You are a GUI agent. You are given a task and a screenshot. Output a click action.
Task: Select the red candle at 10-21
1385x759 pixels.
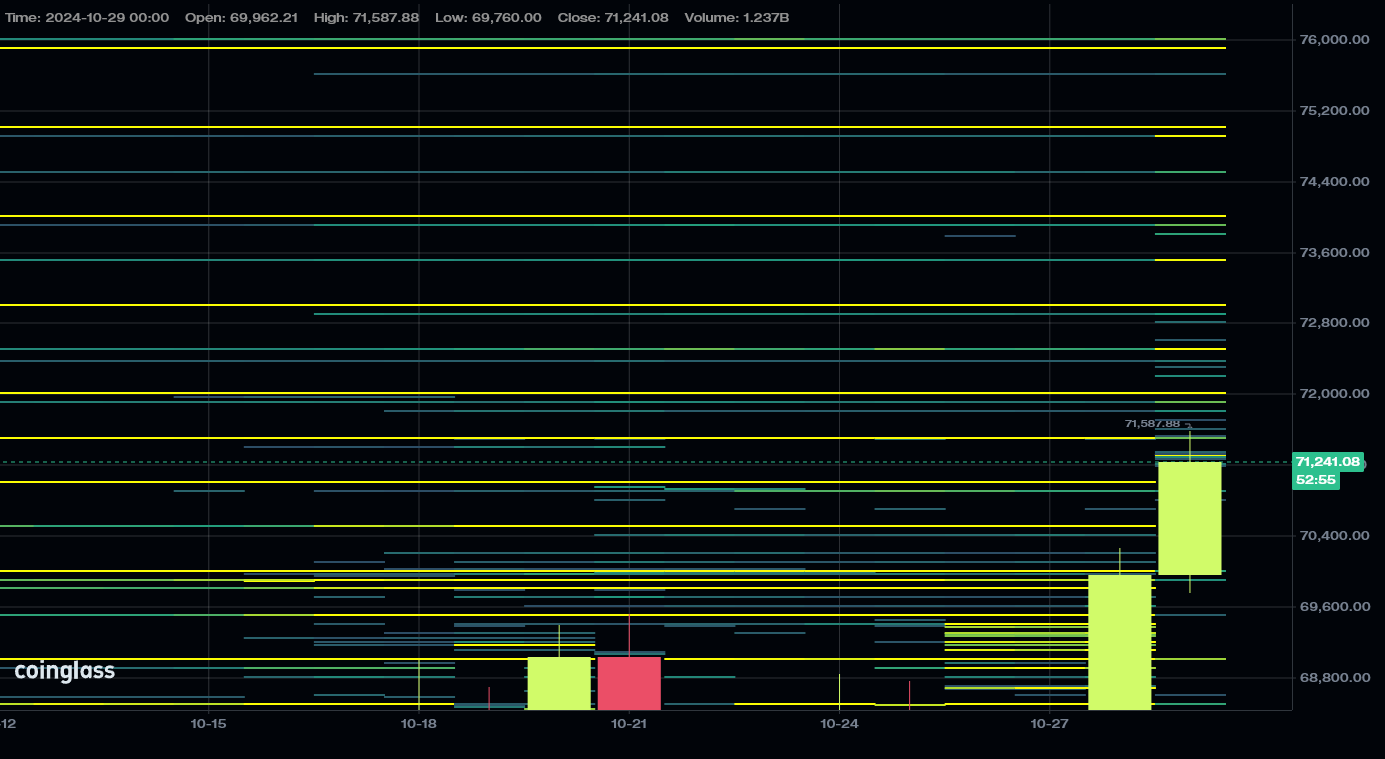click(x=629, y=683)
